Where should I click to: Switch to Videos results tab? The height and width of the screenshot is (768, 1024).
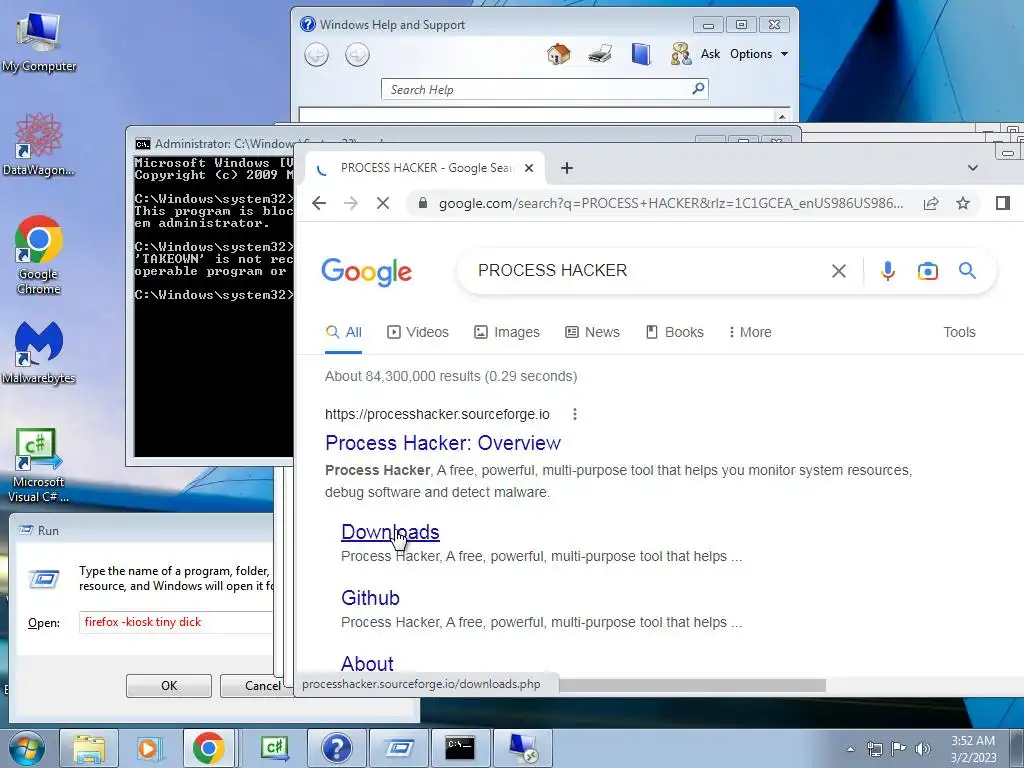(418, 332)
